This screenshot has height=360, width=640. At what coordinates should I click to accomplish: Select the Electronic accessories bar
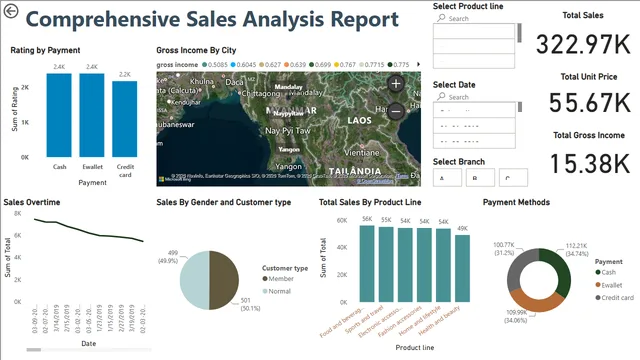coord(405,265)
